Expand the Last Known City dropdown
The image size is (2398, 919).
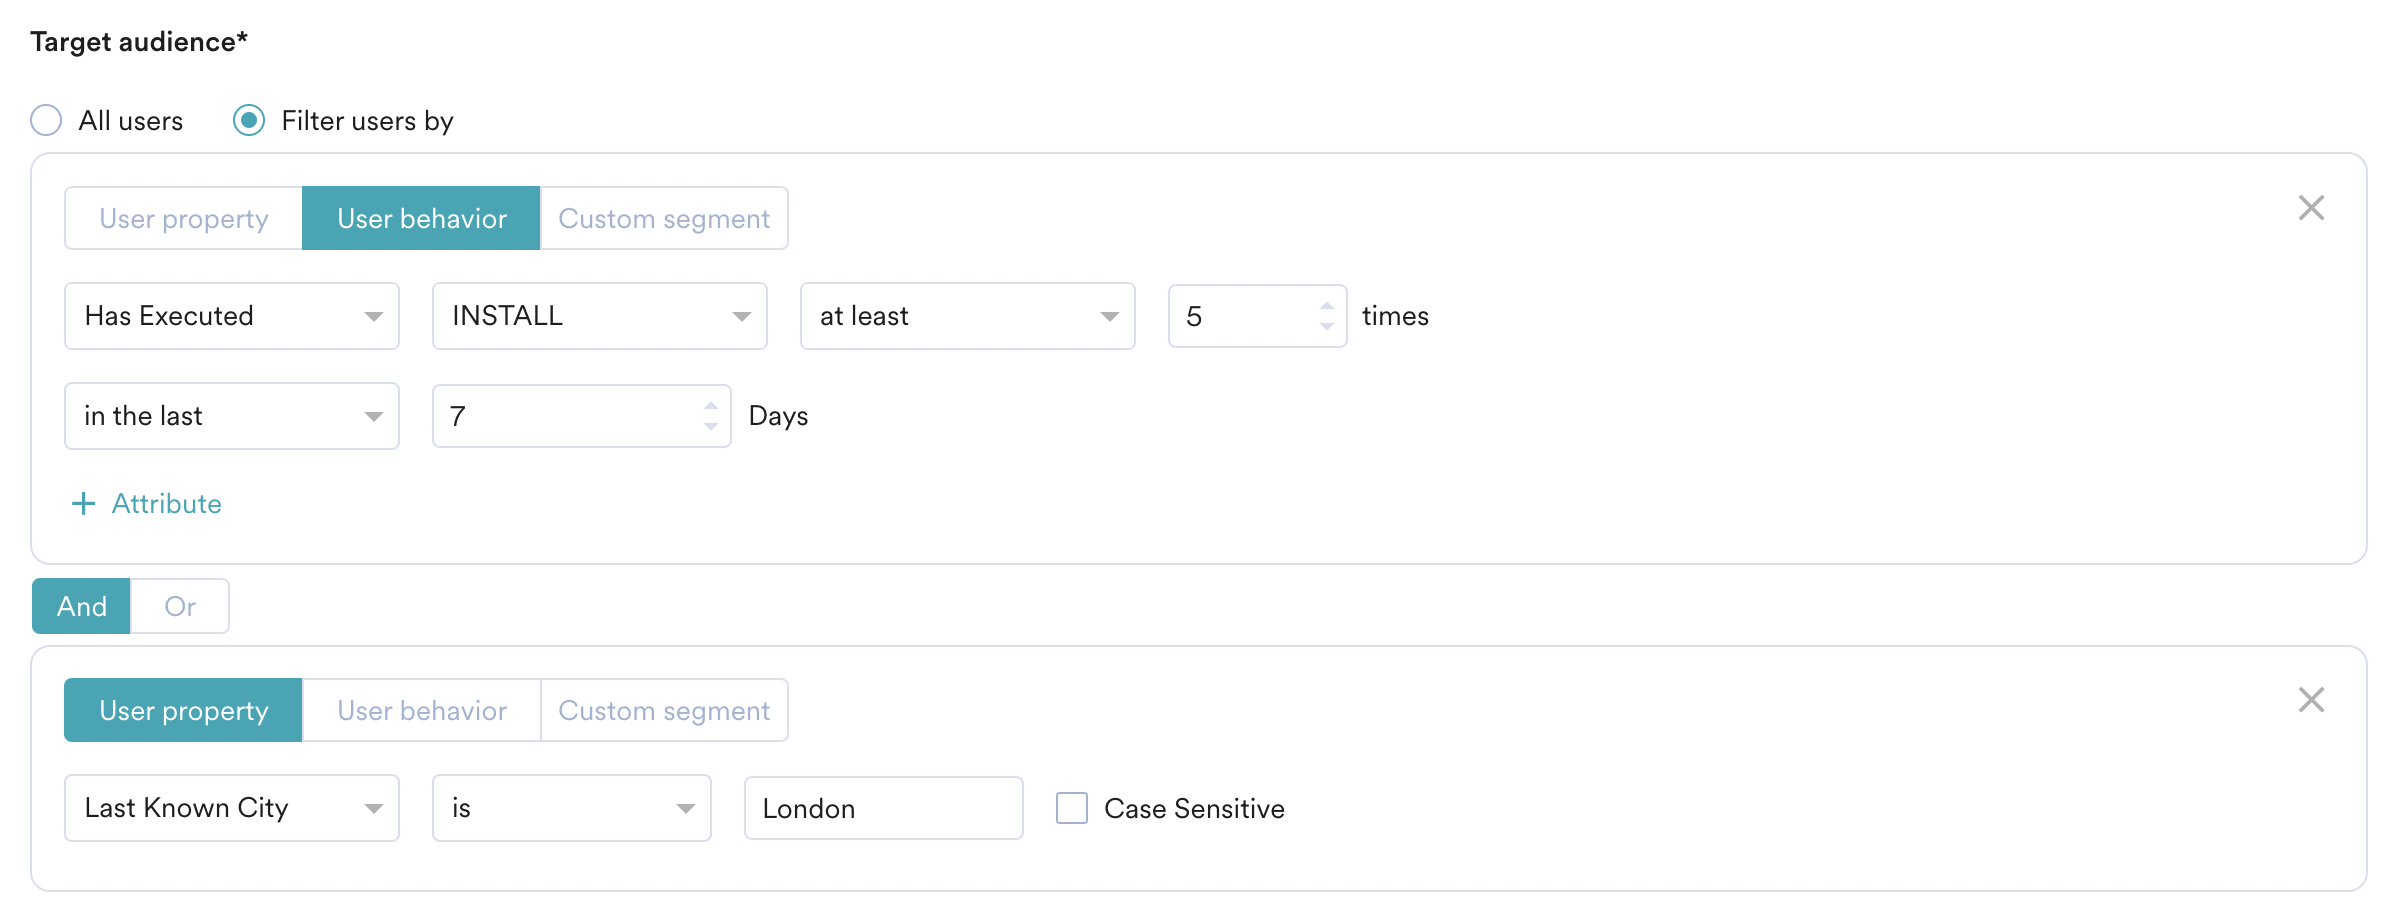pyautogui.click(x=232, y=808)
